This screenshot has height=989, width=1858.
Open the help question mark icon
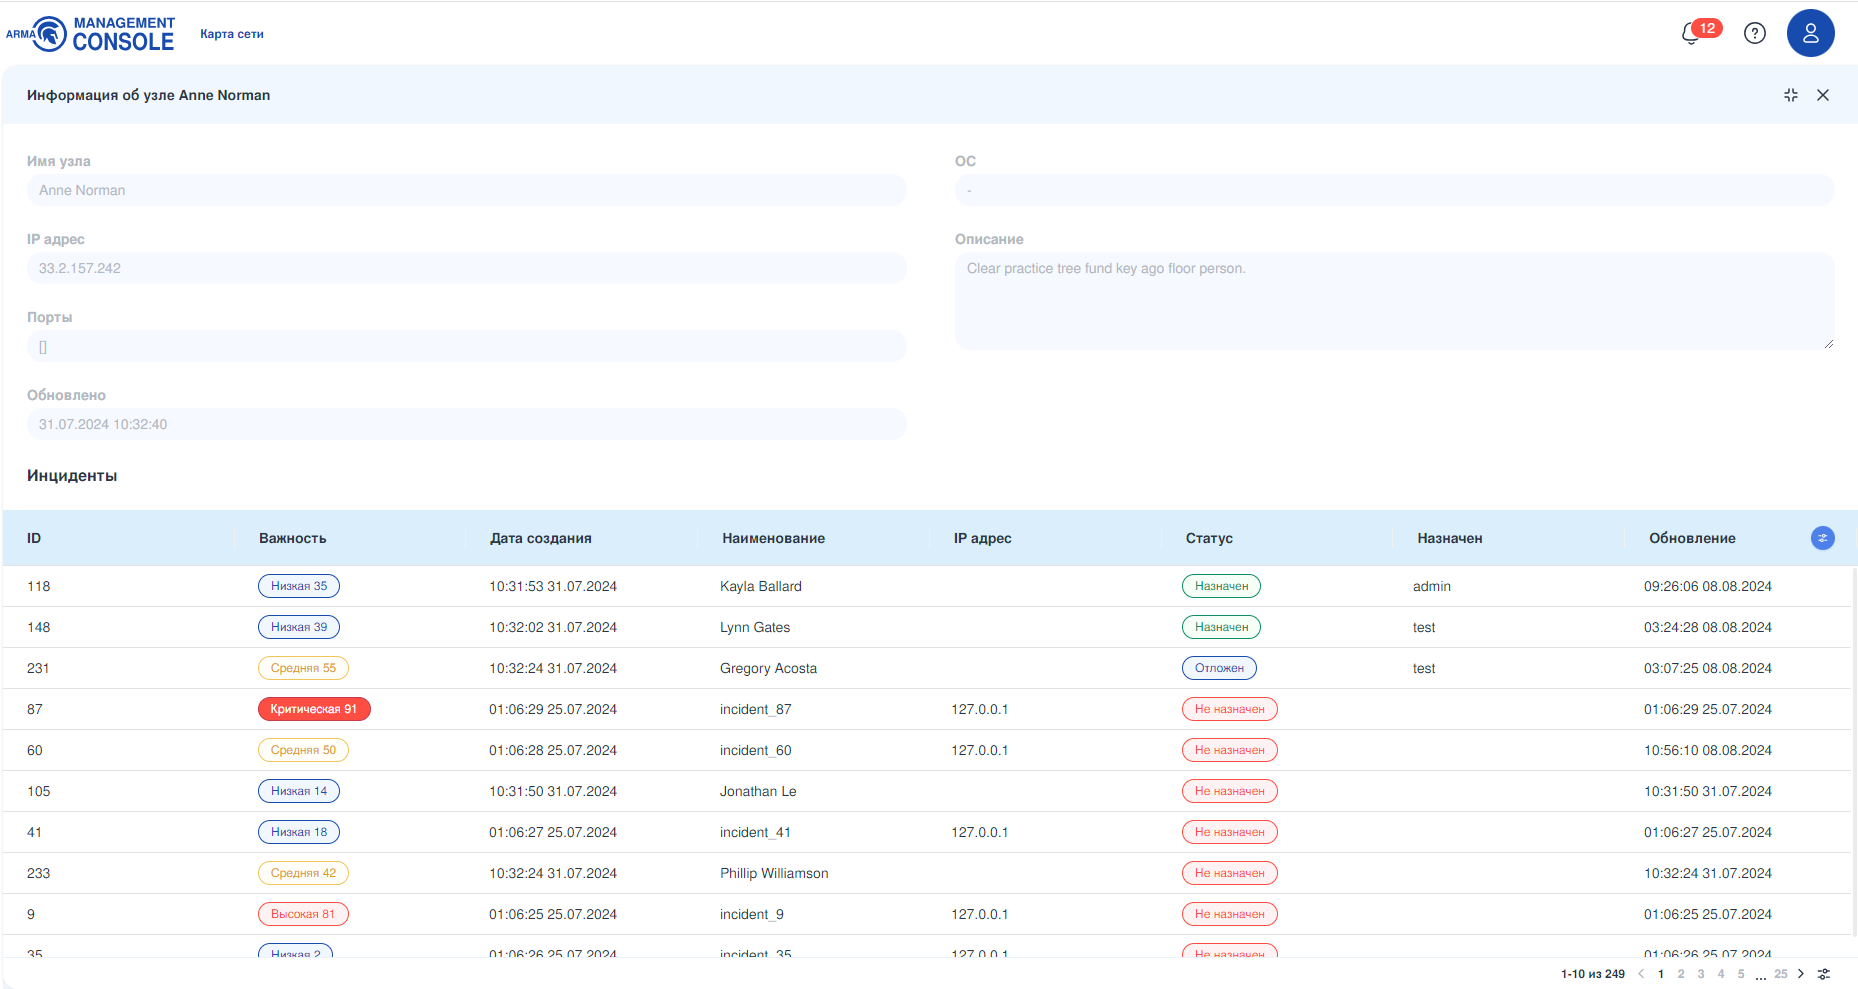[1754, 33]
